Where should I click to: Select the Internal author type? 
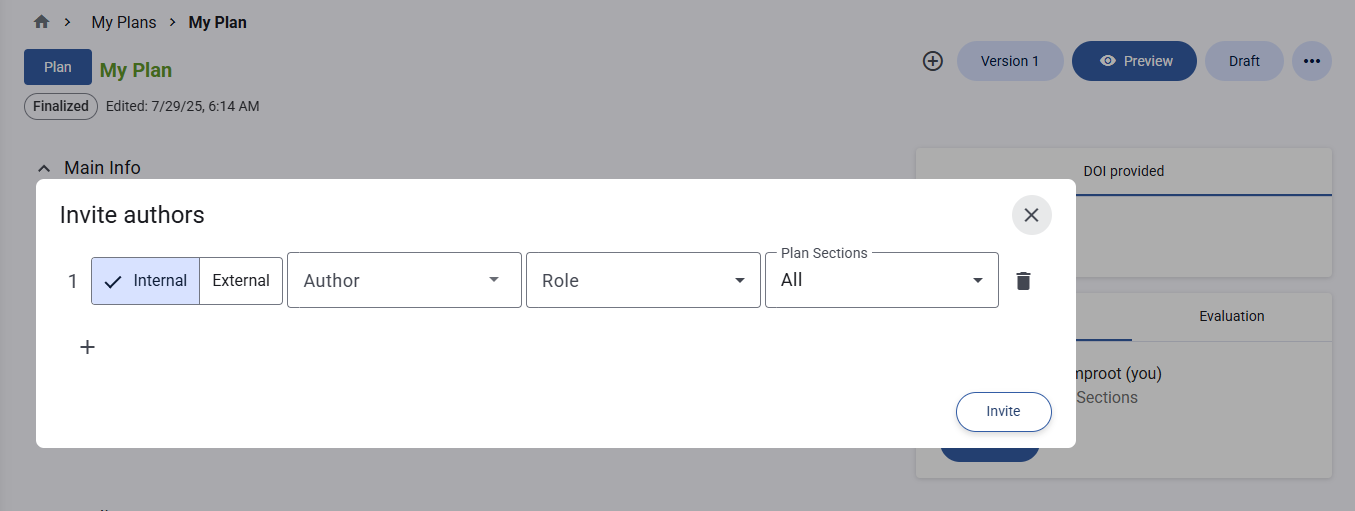tap(146, 281)
